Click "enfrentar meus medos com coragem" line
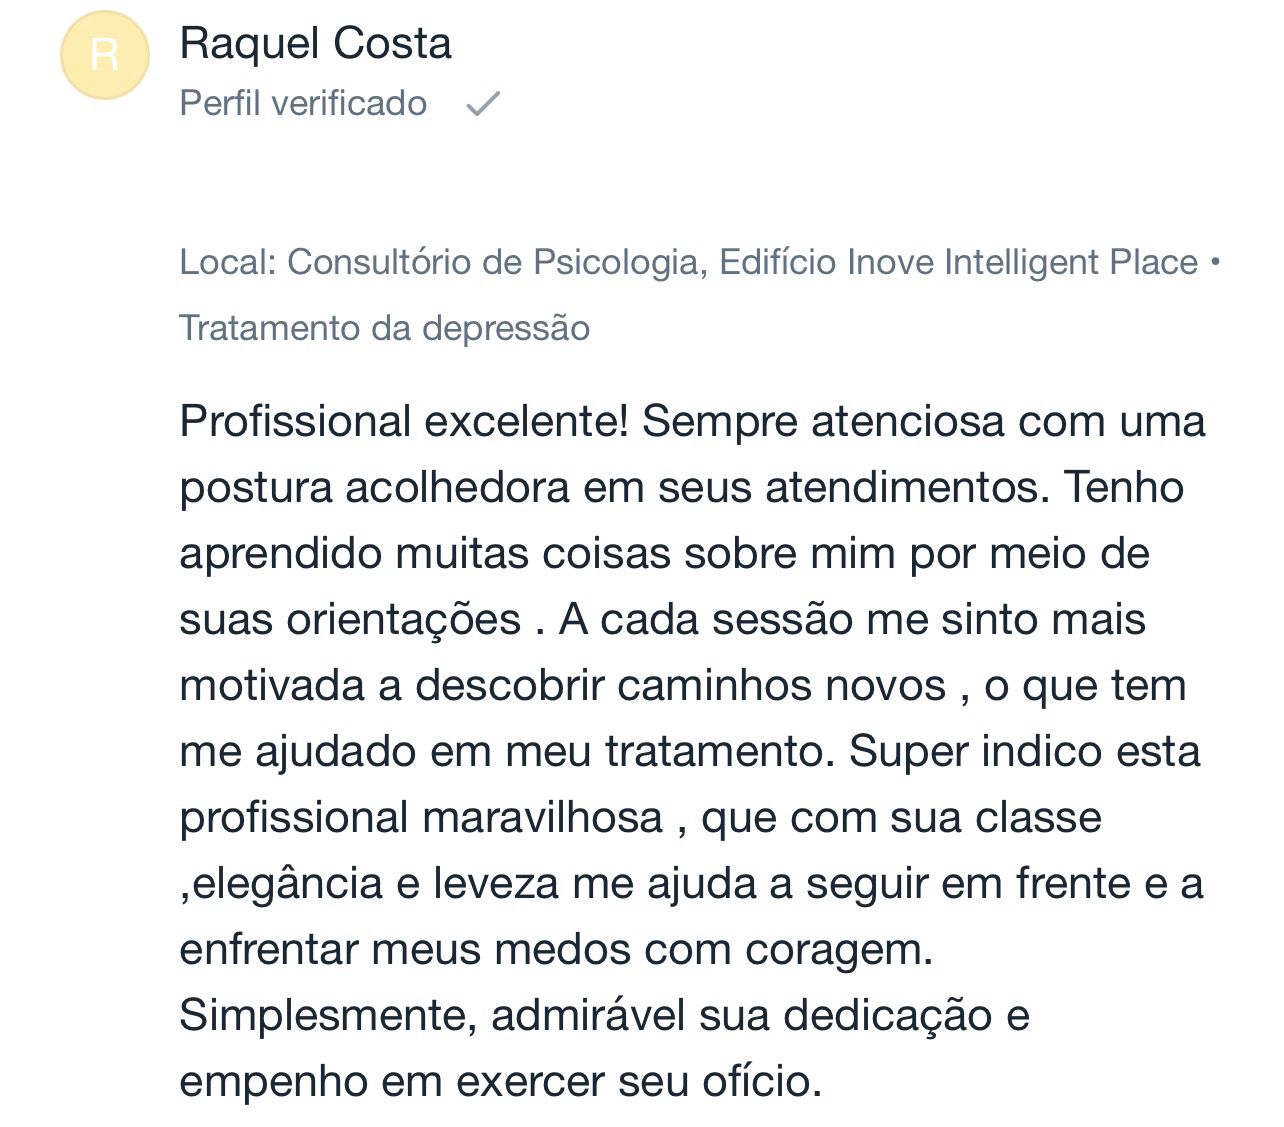Image resolution: width=1284 pixels, height=1127 pixels. coord(555,949)
